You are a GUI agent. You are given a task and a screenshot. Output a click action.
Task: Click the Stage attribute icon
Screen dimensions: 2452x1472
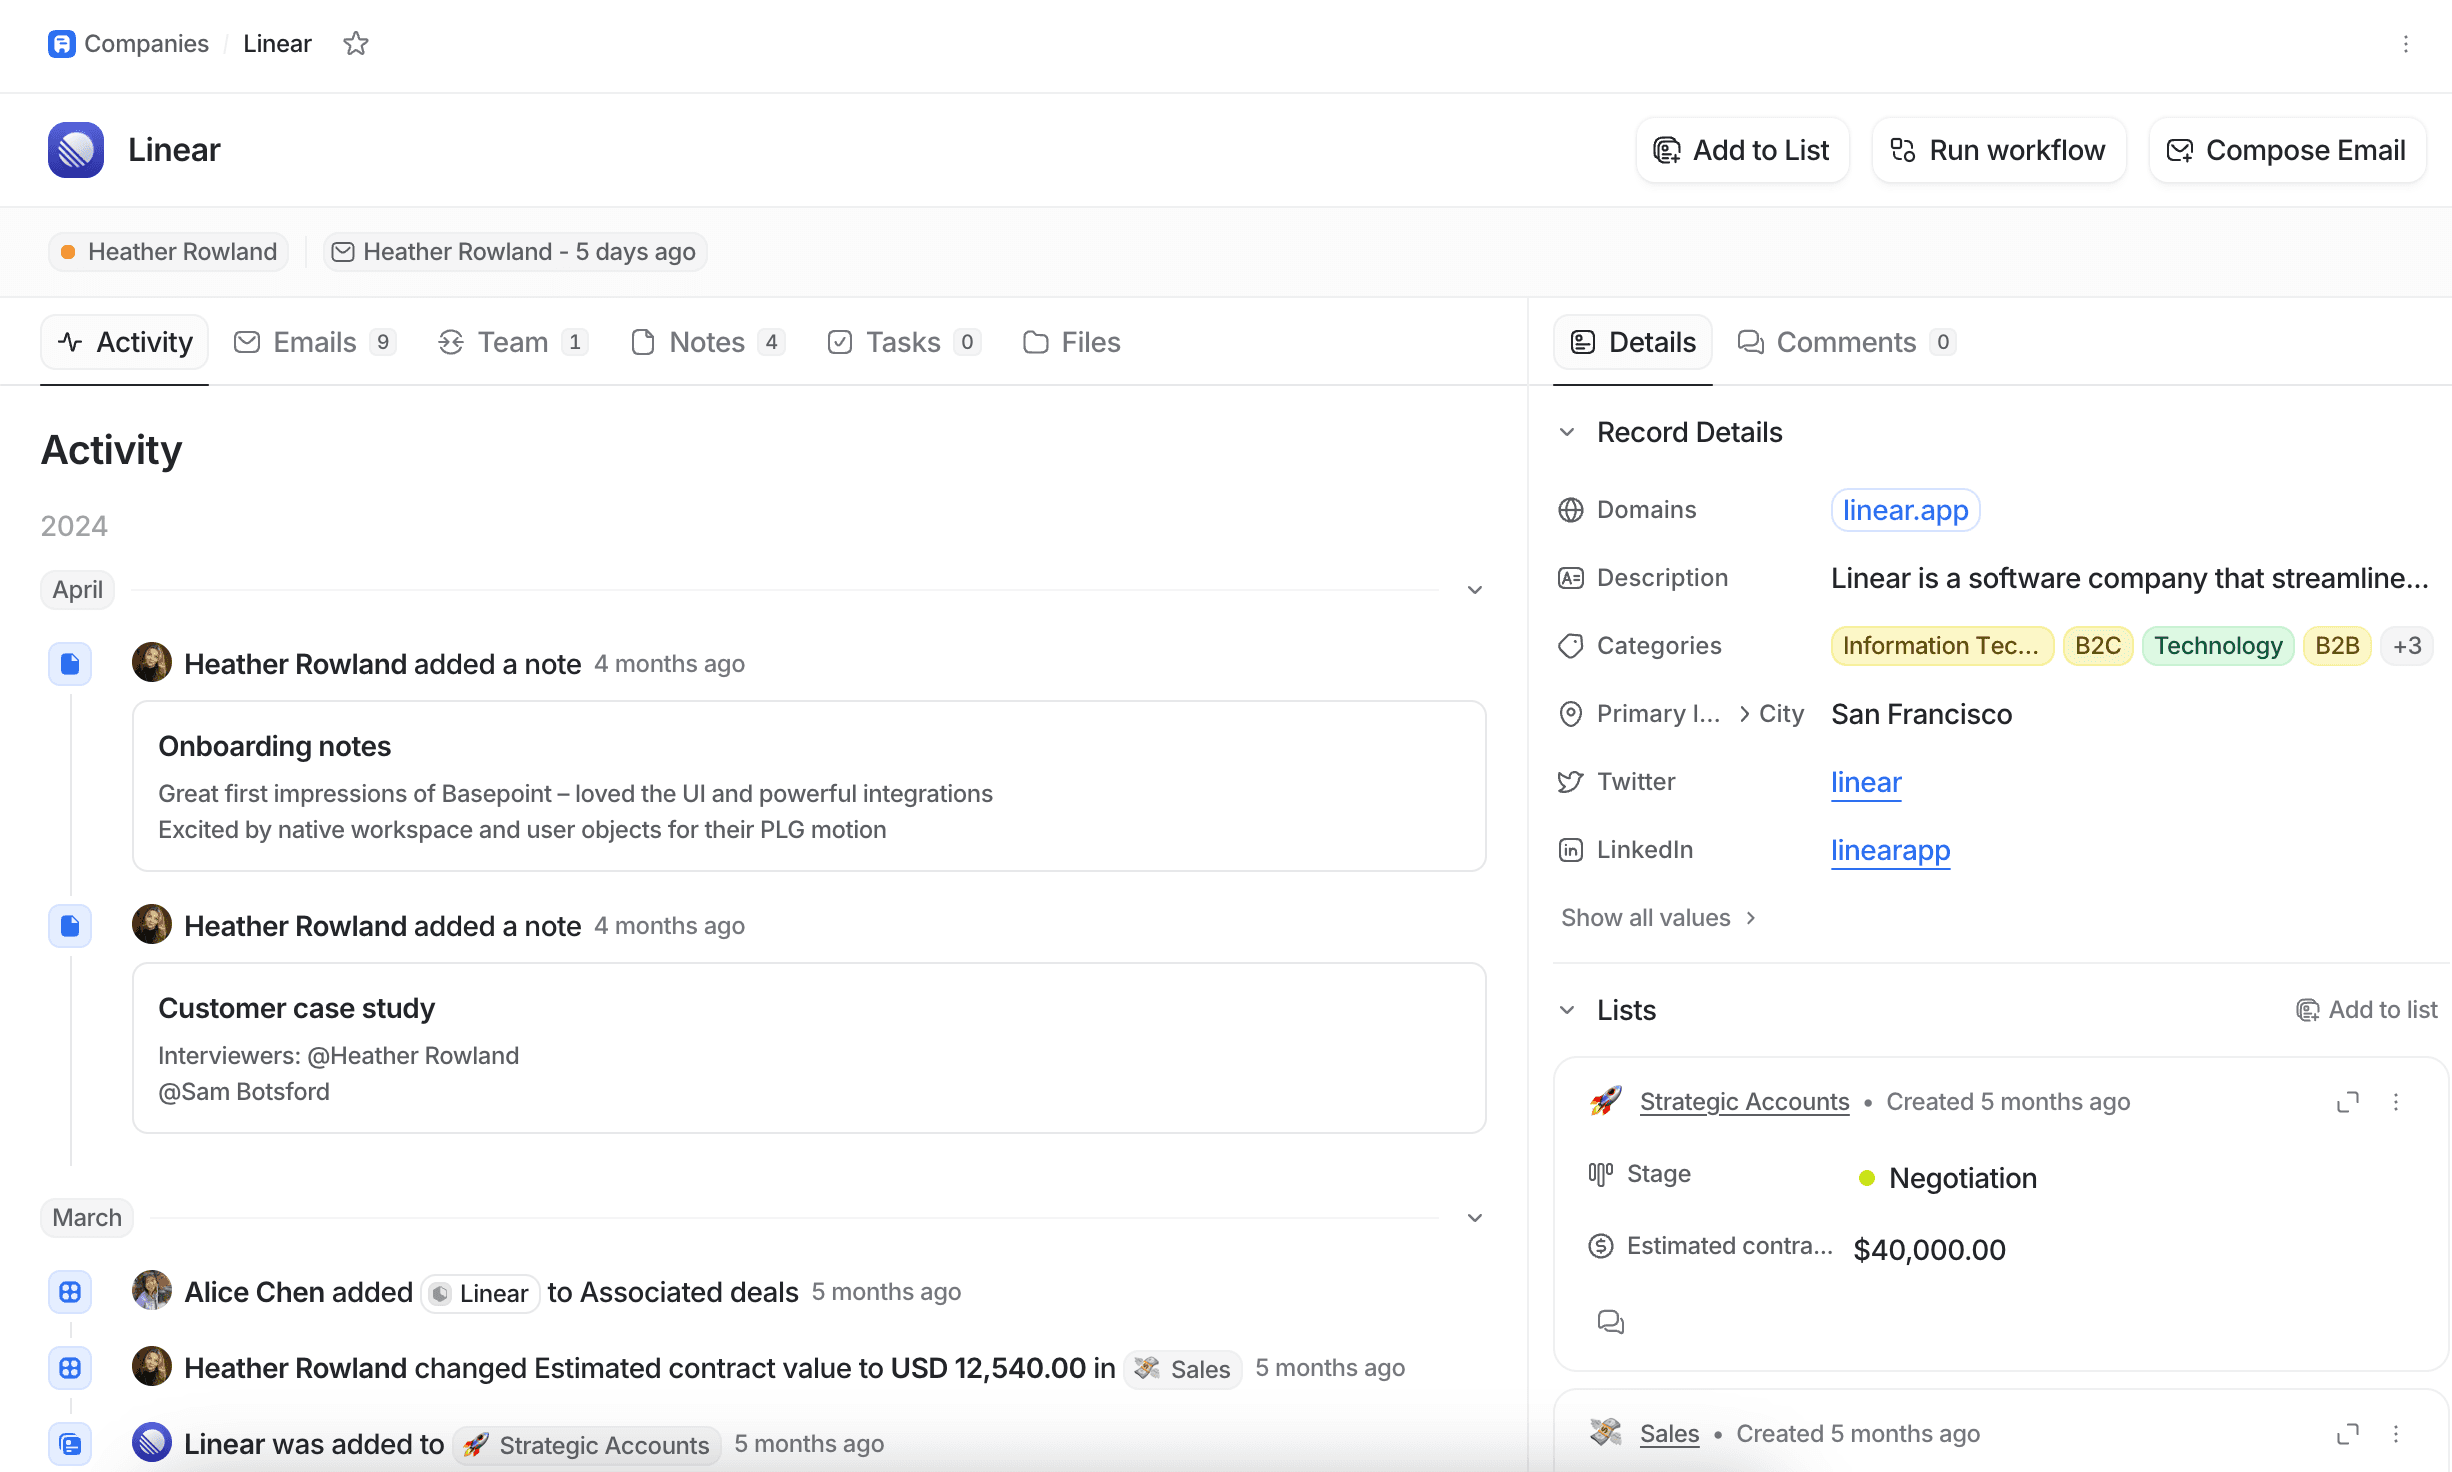[x=1601, y=1174]
